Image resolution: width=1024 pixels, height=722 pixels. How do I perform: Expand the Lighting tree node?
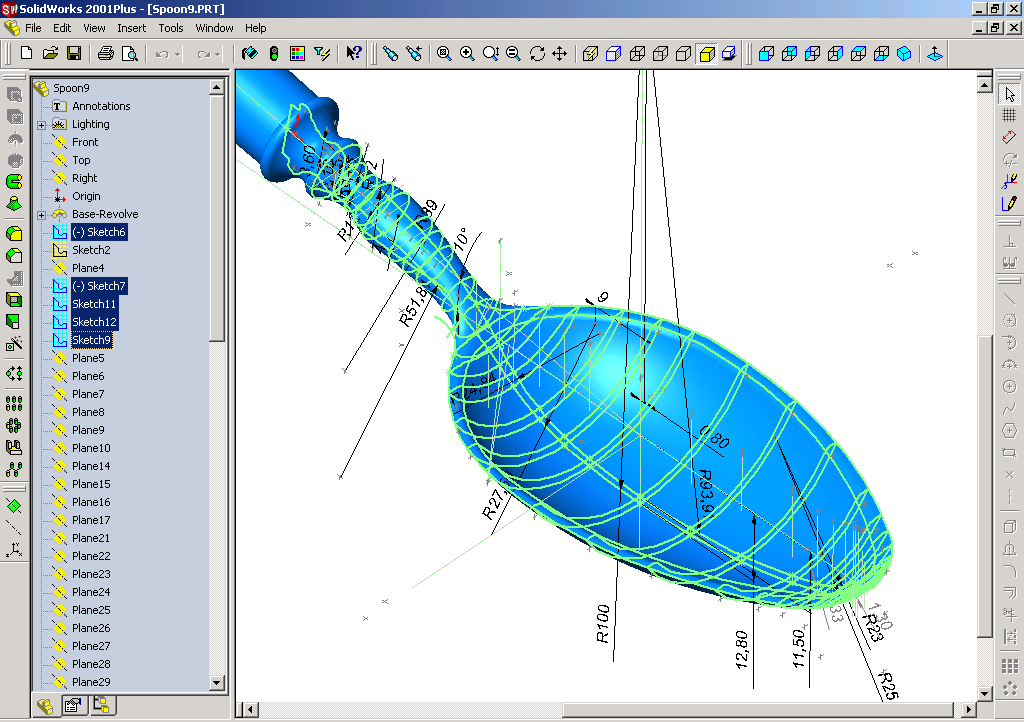42,125
